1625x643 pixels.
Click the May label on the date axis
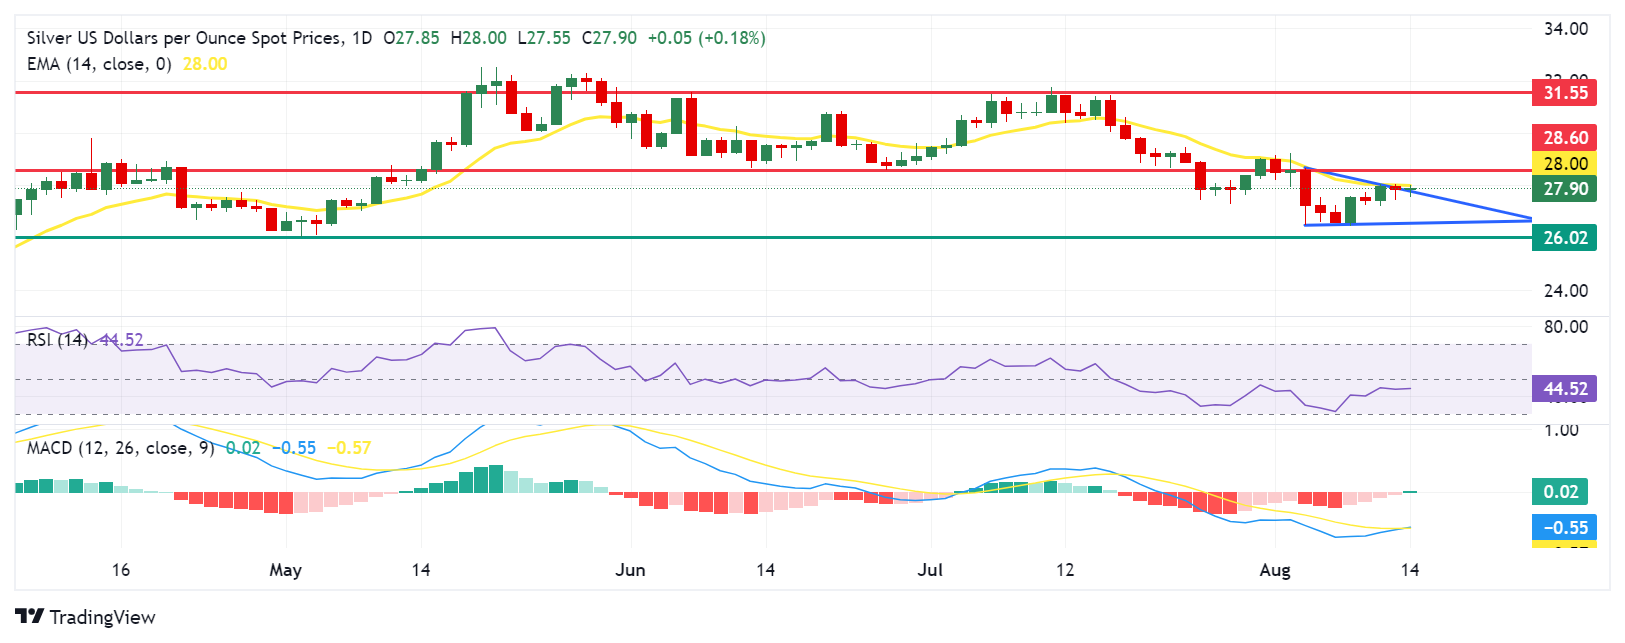[285, 570]
